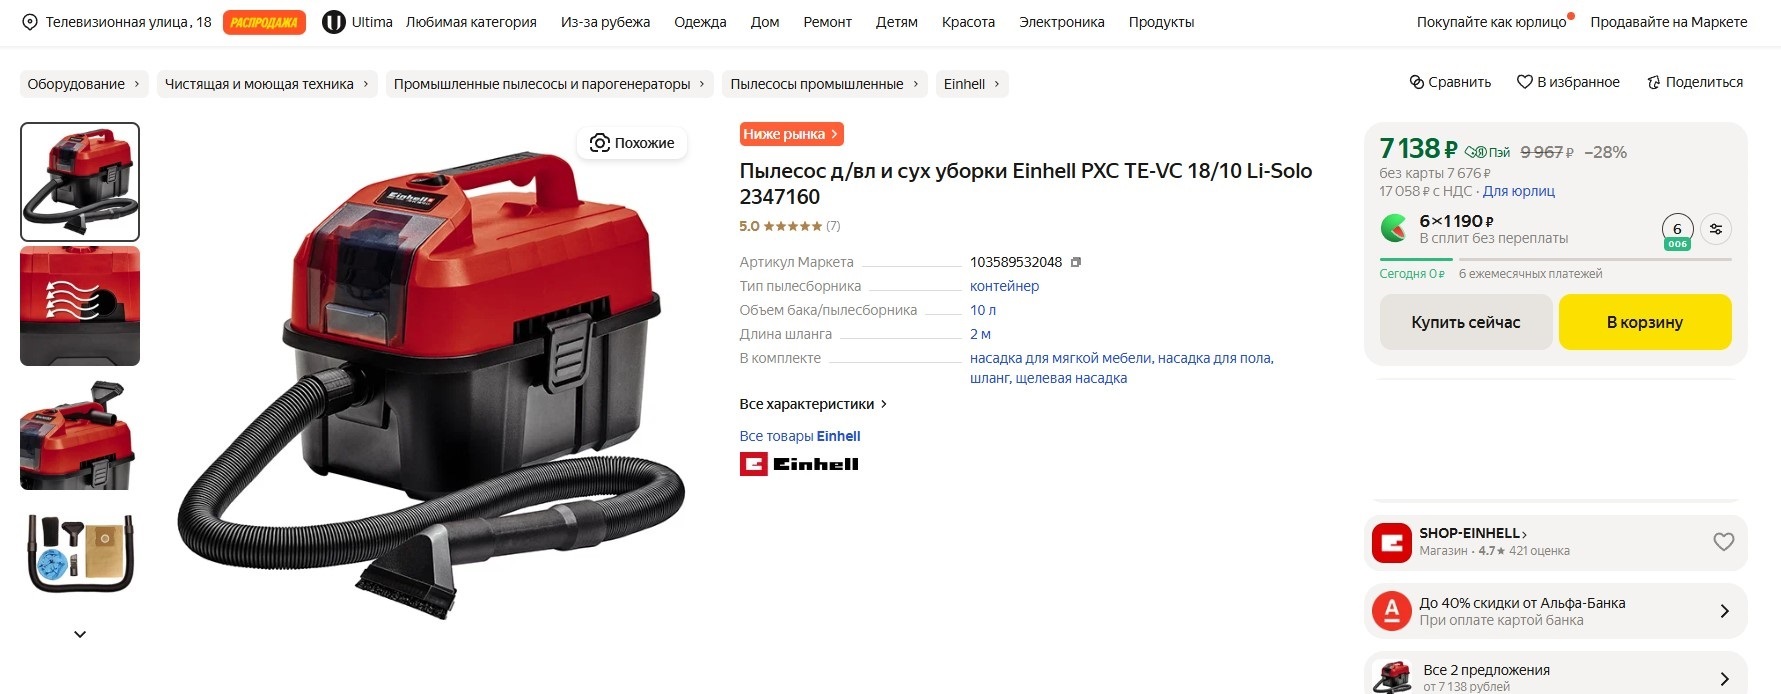Copy the Market article number via copy icon
The image size is (1781, 694).
tap(1076, 262)
